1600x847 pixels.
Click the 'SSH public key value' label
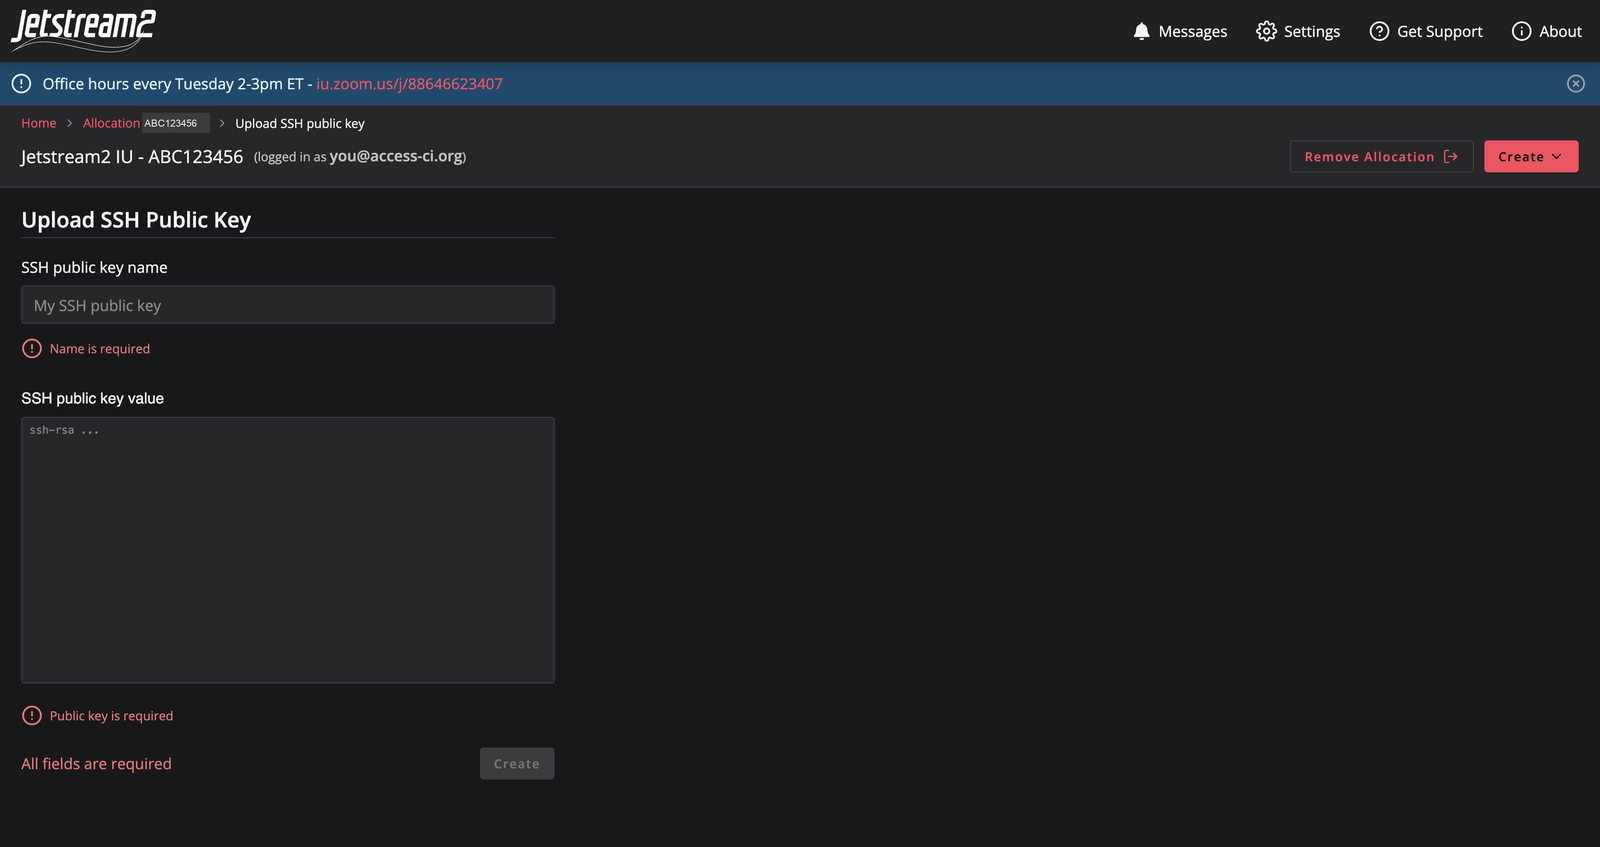tap(92, 398)
